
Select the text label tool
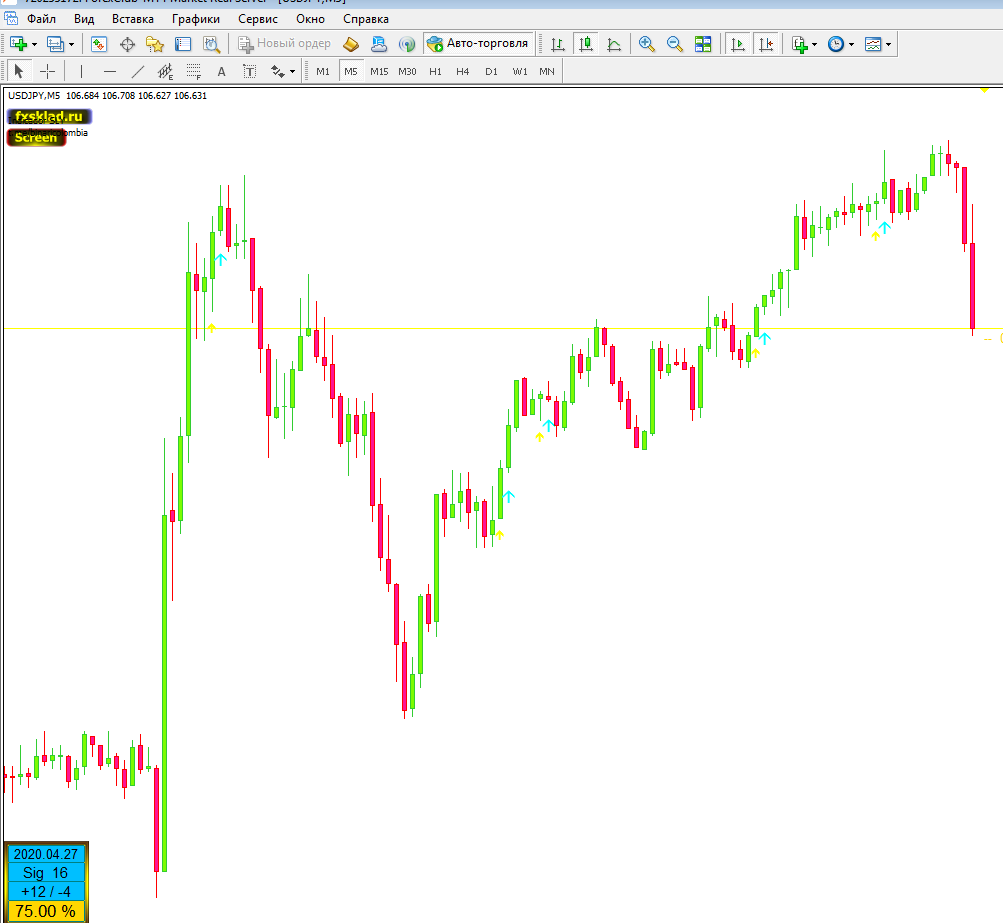249,71
